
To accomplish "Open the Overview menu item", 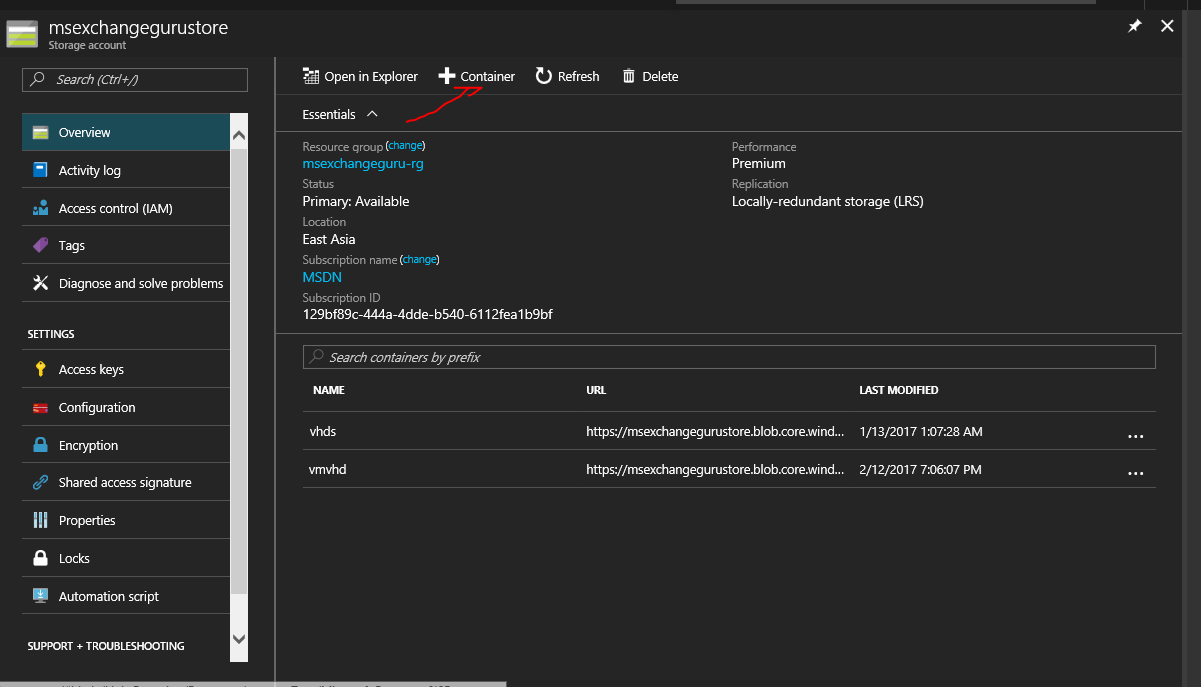I will (x=126, y=132).
